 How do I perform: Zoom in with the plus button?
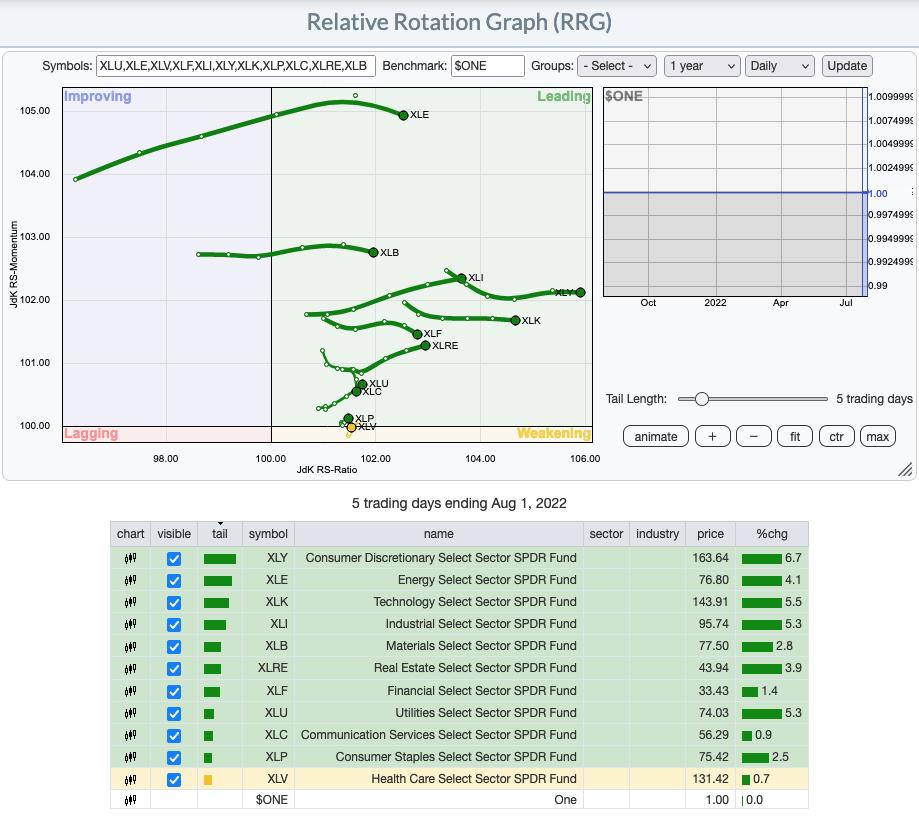(x=712, y=437)
